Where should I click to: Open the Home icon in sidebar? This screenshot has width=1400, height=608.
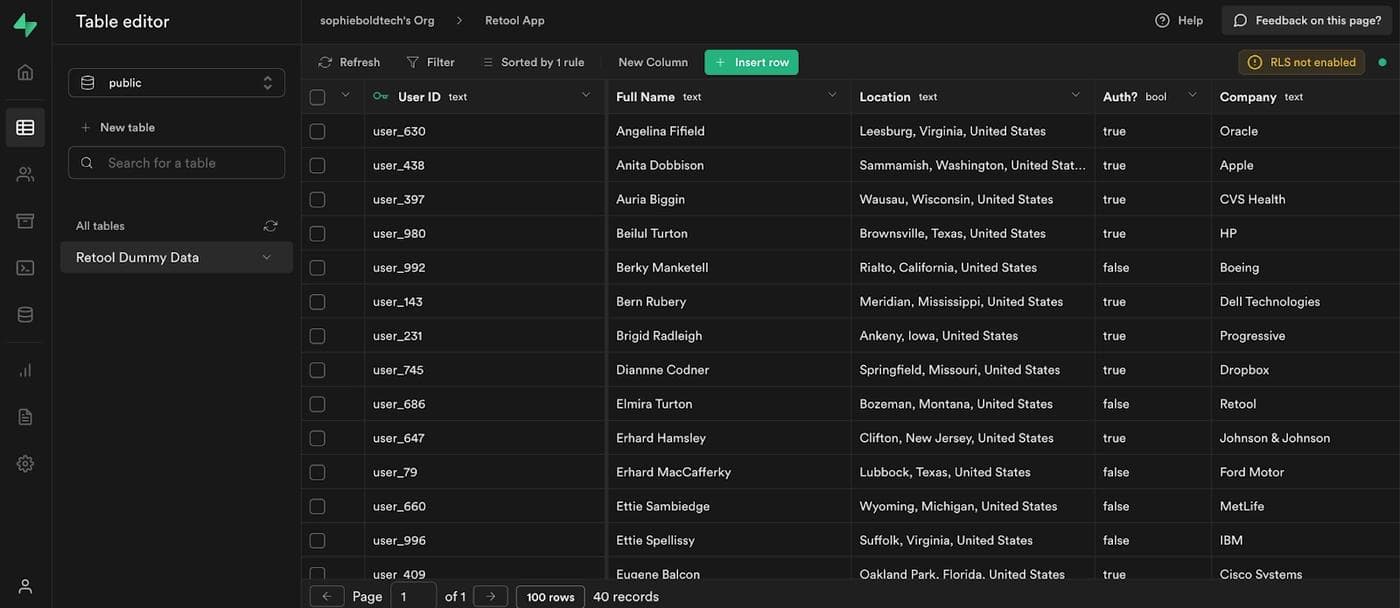[25, 72]
